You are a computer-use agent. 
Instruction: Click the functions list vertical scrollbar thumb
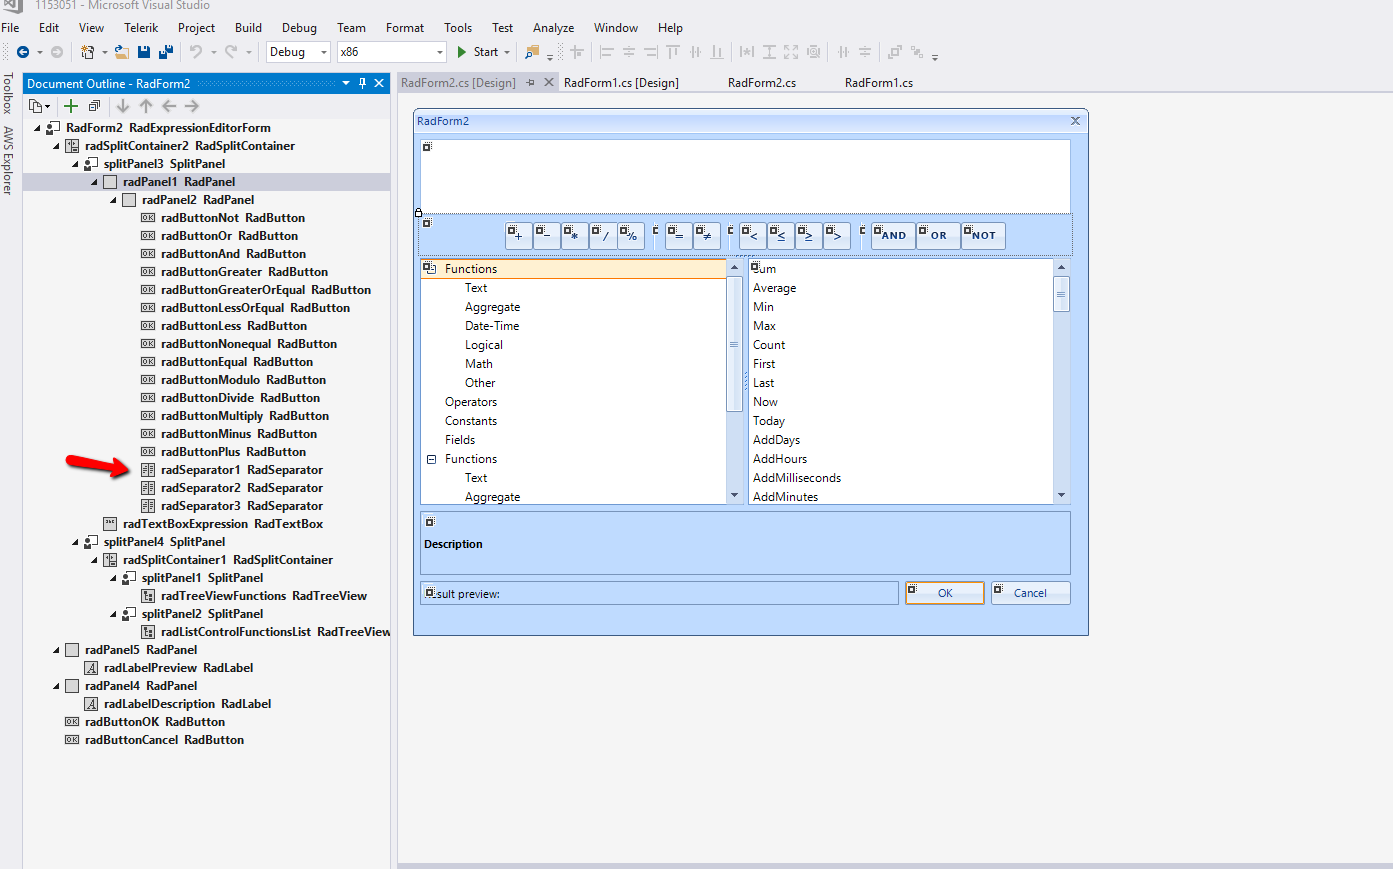1061,294
